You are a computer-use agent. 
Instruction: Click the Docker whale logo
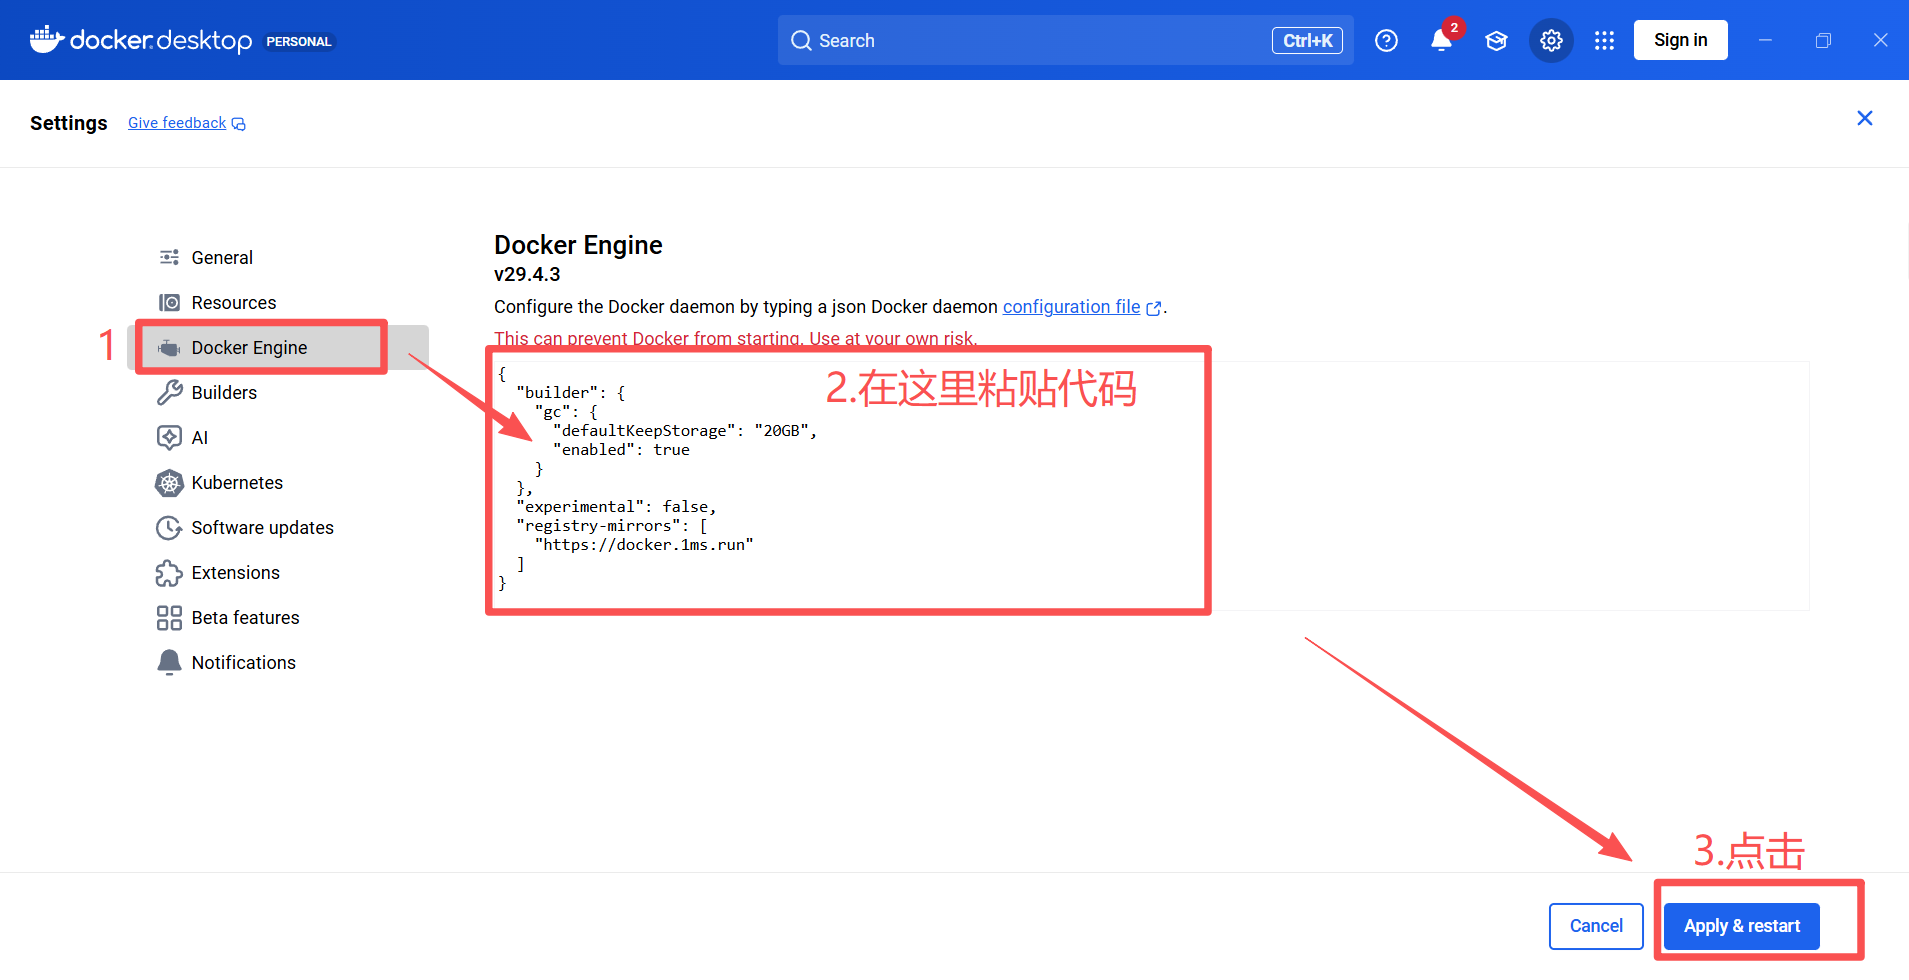click(x=47, y=40)
